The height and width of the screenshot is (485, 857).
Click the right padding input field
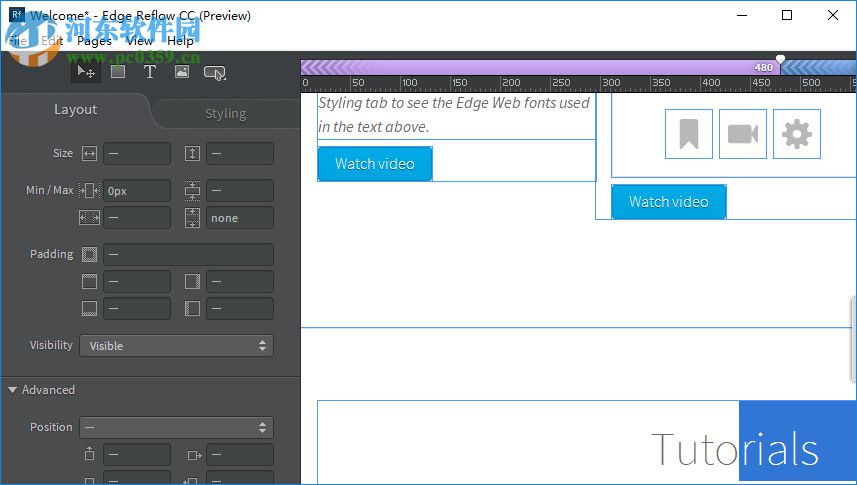(240, 282)
